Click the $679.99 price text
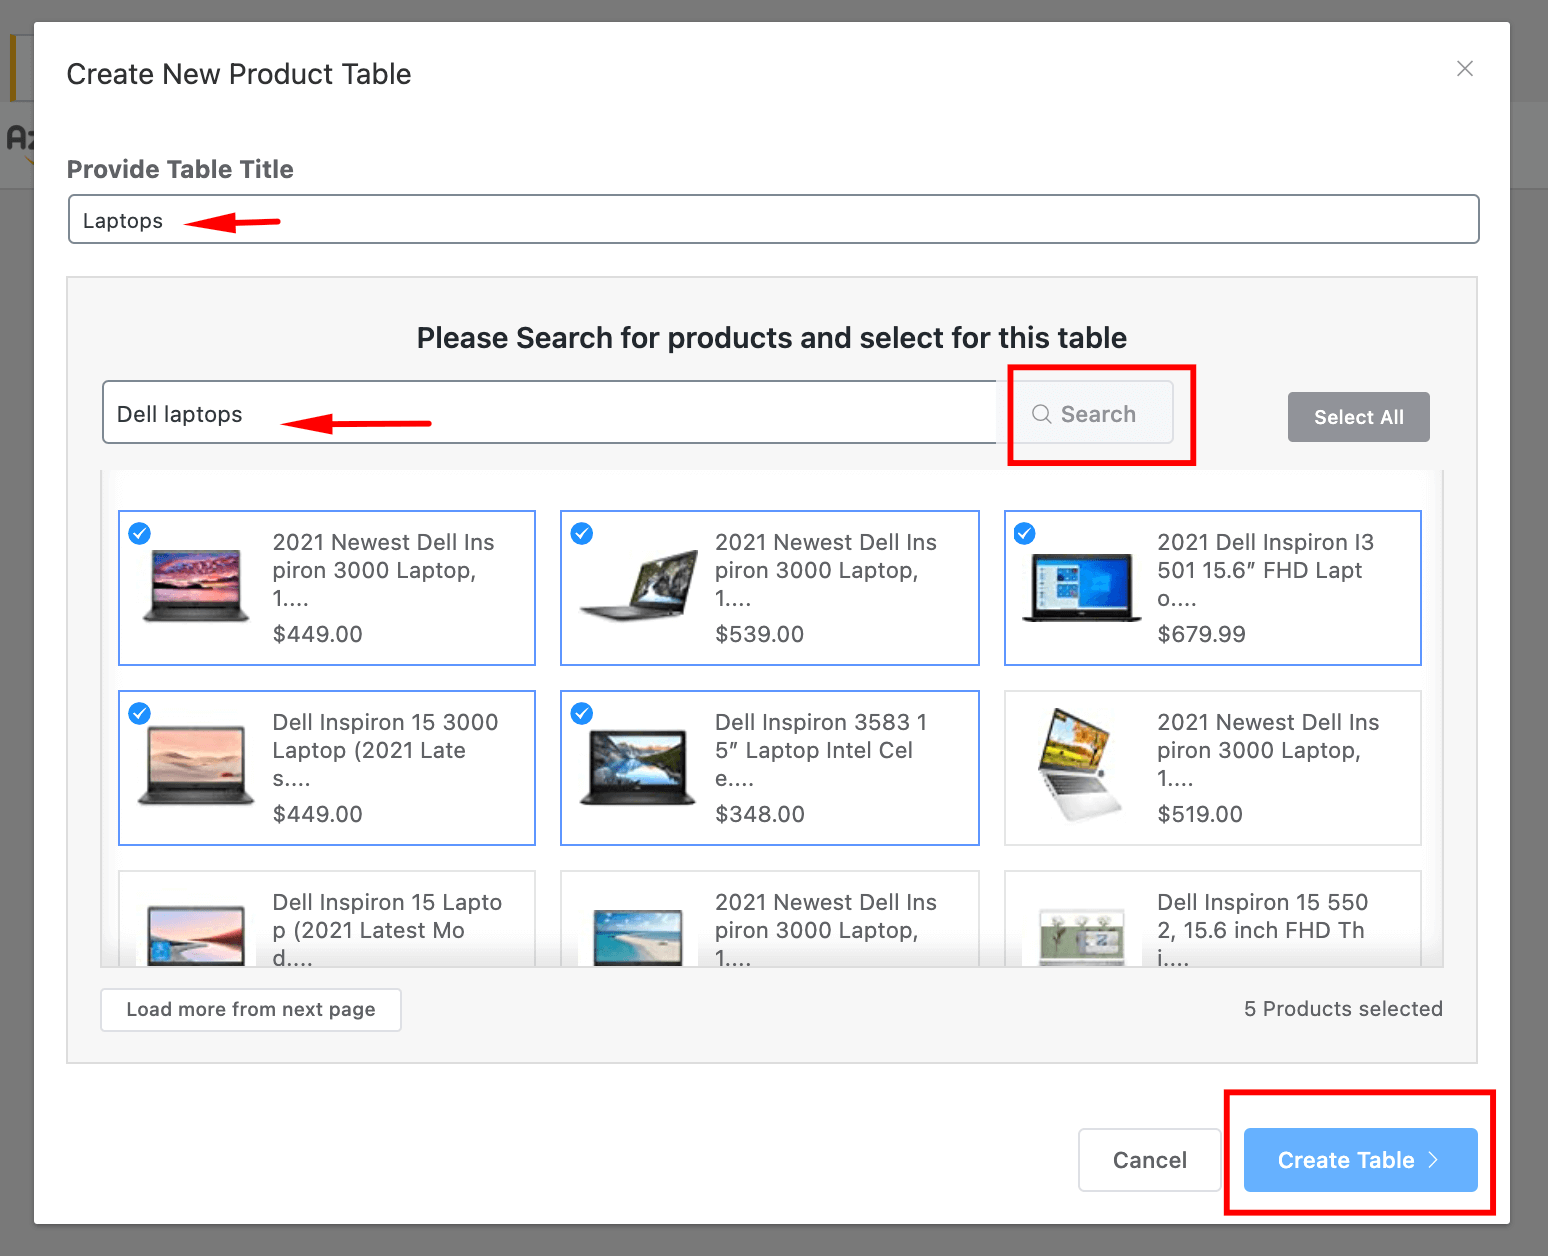This screenshot has height=1256, width=1548. 1201,634
